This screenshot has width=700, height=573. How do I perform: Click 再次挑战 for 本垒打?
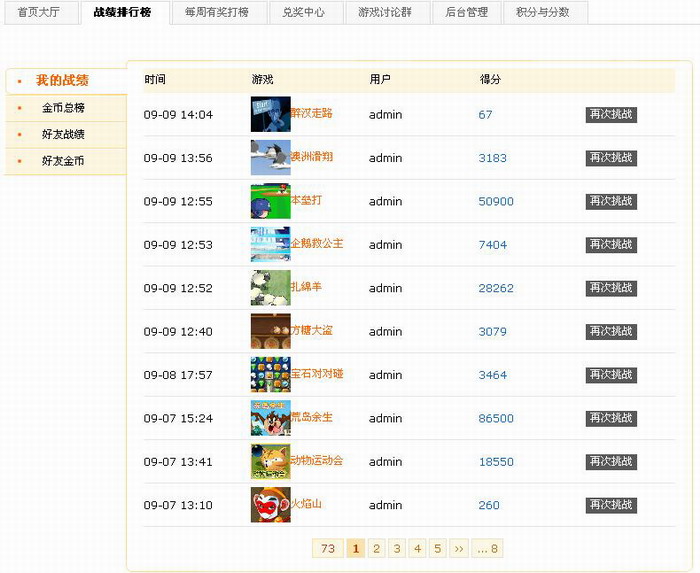(611, 201)
